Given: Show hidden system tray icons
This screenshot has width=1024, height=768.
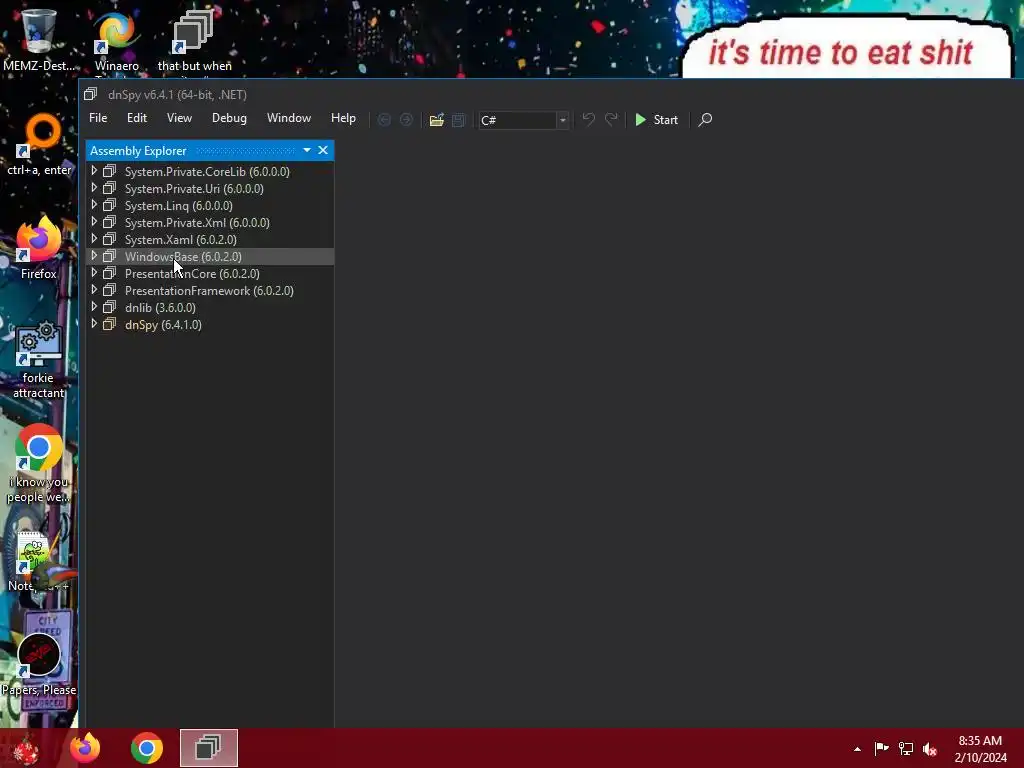Looking at the screenshot, I should tap(857, 749).
